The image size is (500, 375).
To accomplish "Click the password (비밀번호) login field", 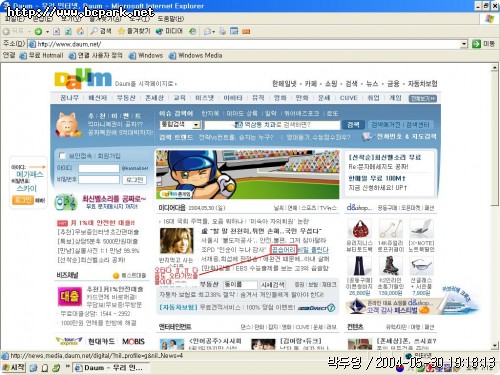I will (x=99, y=180).
